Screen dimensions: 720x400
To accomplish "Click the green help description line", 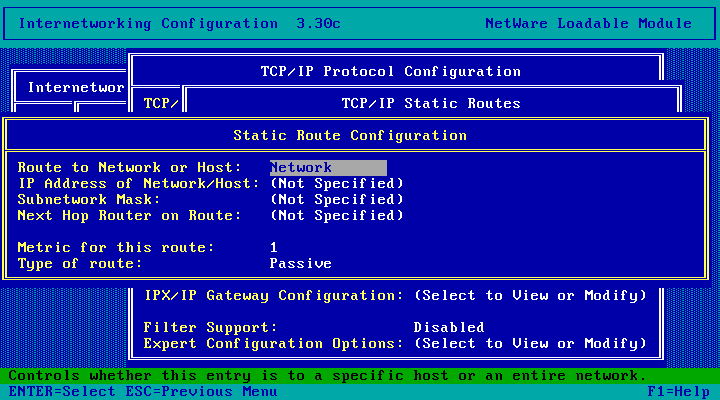I will [x=360, y=376].
